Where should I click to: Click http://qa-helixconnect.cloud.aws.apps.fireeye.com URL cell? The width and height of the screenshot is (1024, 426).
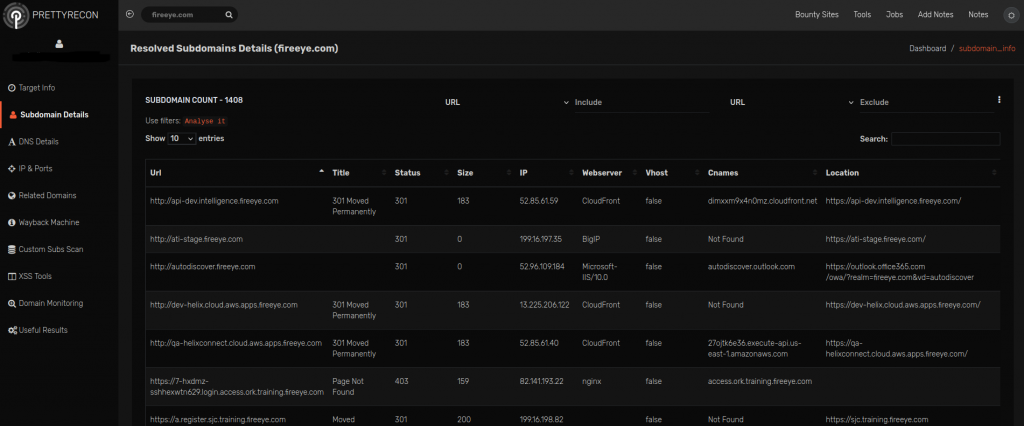click(x=236, y=343)
